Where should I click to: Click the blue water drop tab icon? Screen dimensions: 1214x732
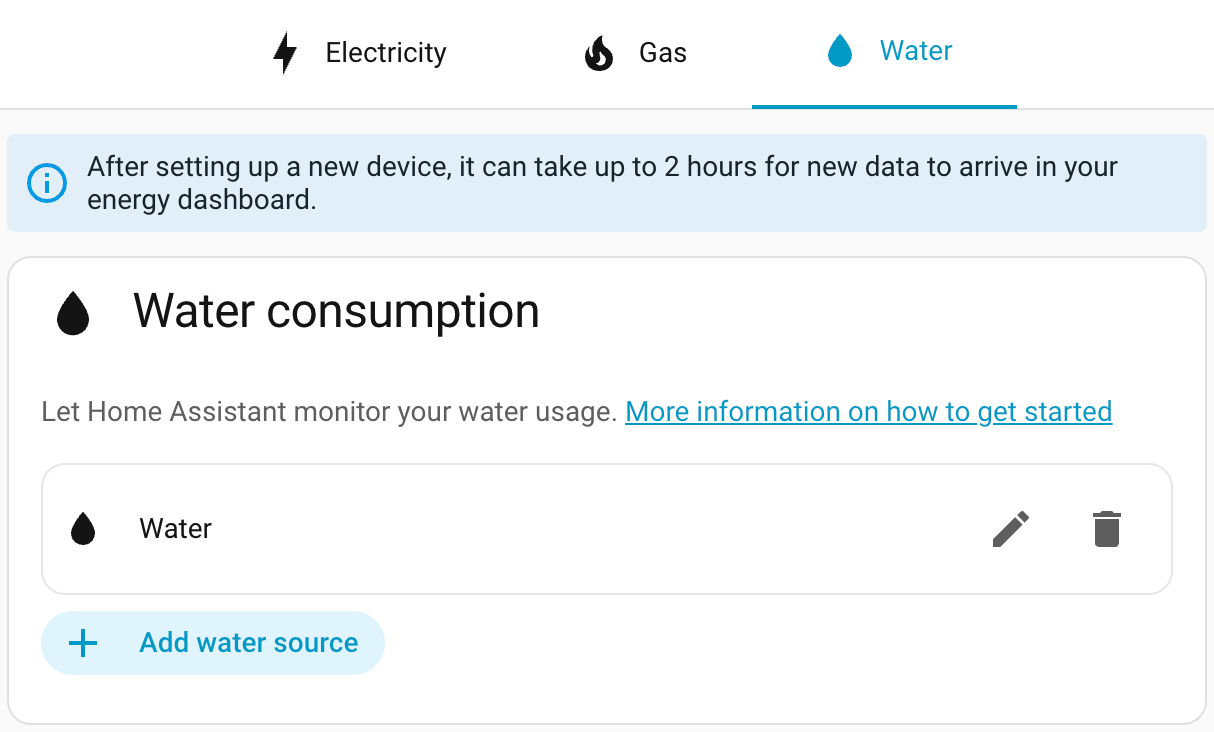click(840, 50)
